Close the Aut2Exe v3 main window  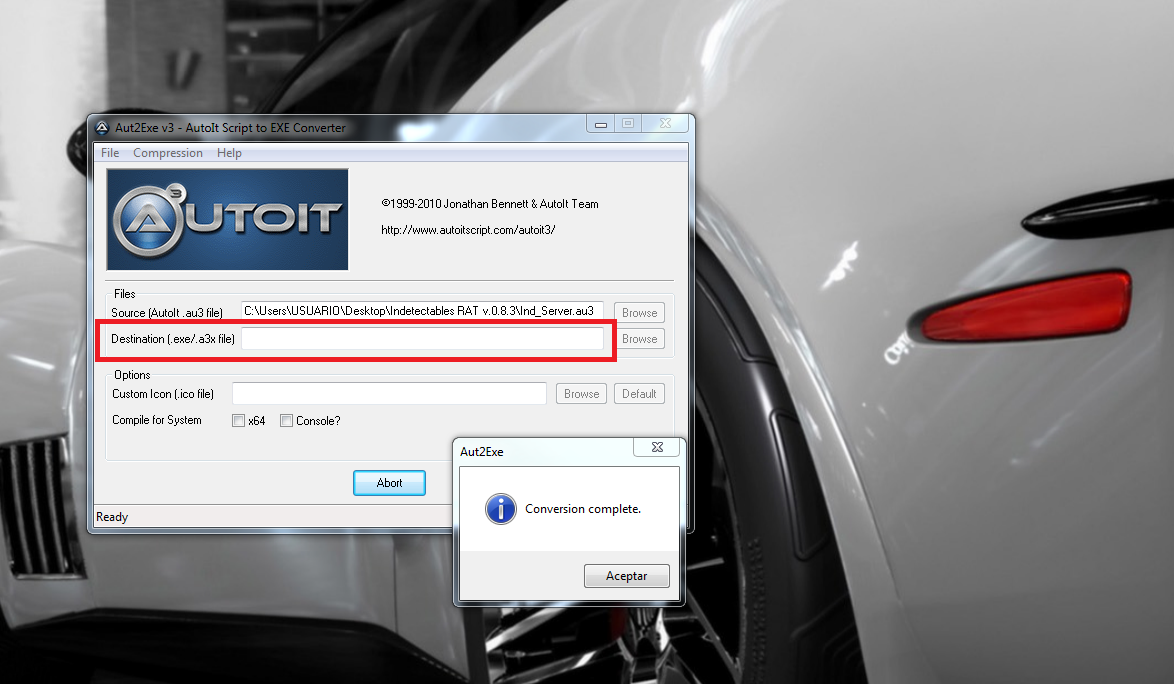pyautogui.click(x=665, y=123)
